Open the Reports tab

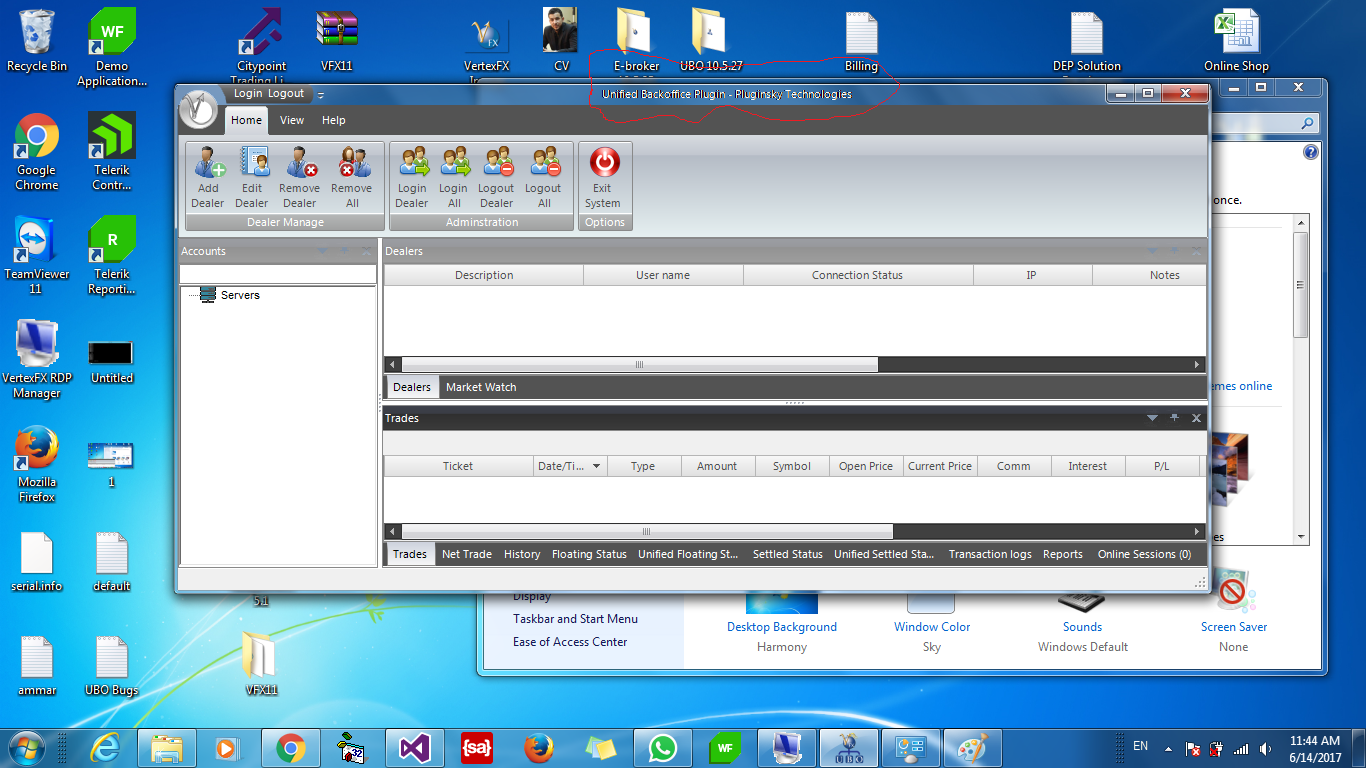(1063, 554)
